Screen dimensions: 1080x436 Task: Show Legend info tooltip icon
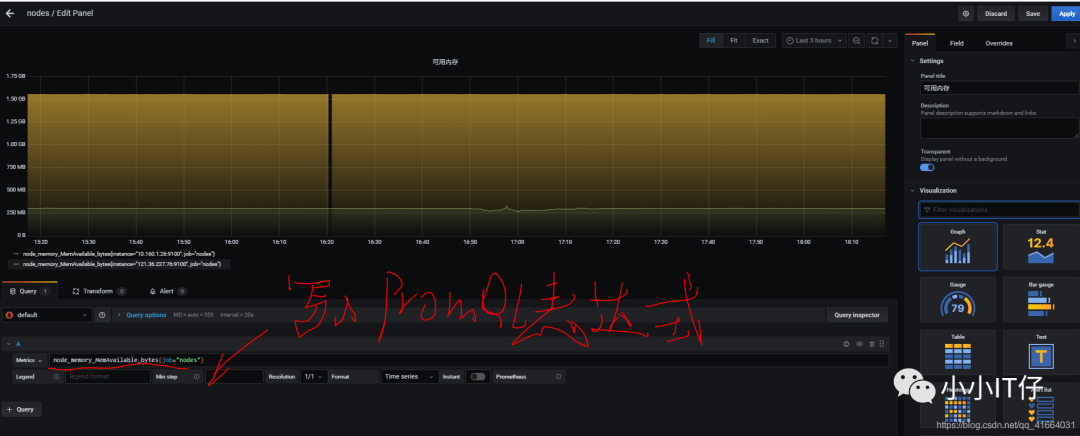pyautogui.click(x=56, y=377)
